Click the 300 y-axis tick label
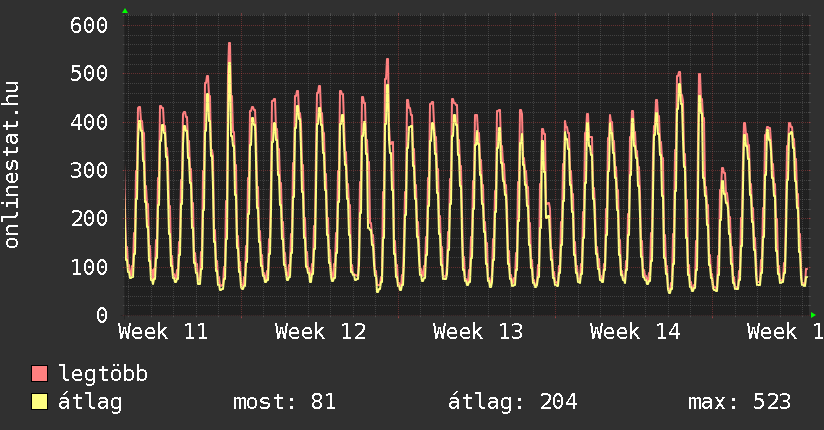The image size is (824, 430). pos(88,171)
